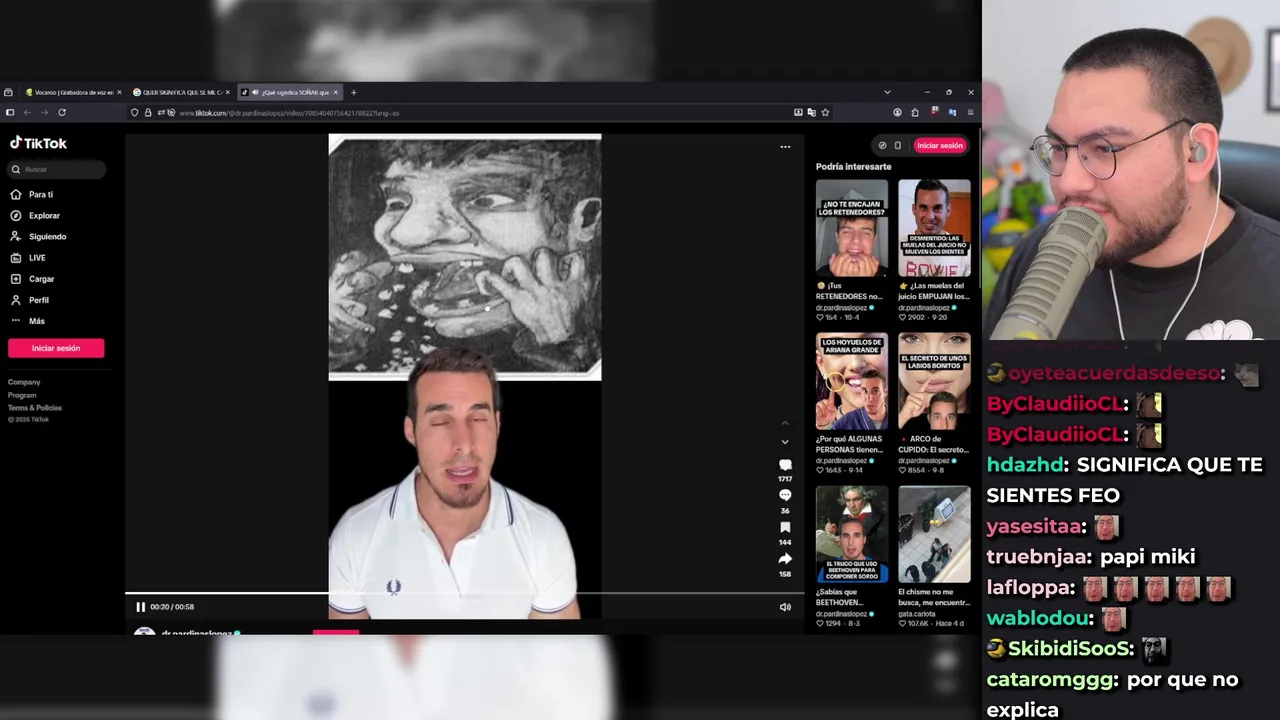Open the Para ti feed
1280x720 pixels.
click(41, 194)
